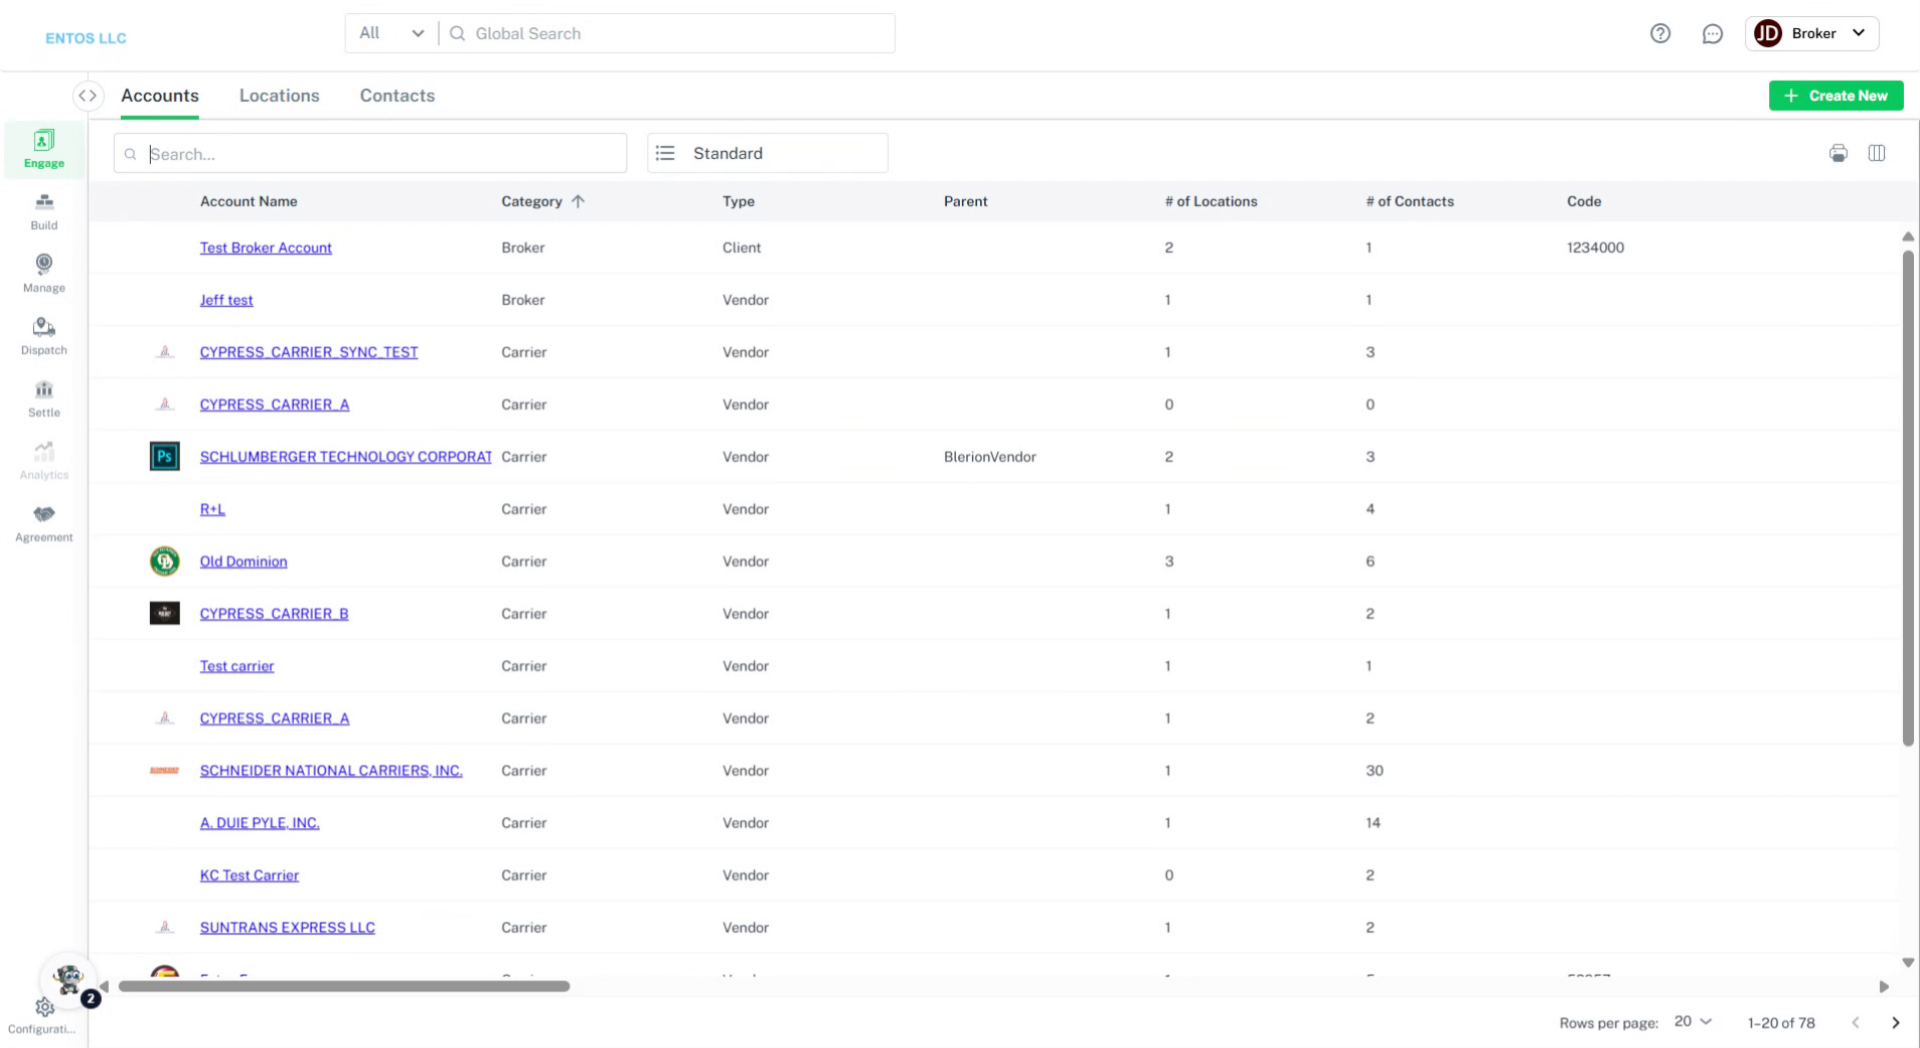Open column chooser icon
Image resolution: width=1920 pixels, height=1048 pixels.
(1877, 153)
